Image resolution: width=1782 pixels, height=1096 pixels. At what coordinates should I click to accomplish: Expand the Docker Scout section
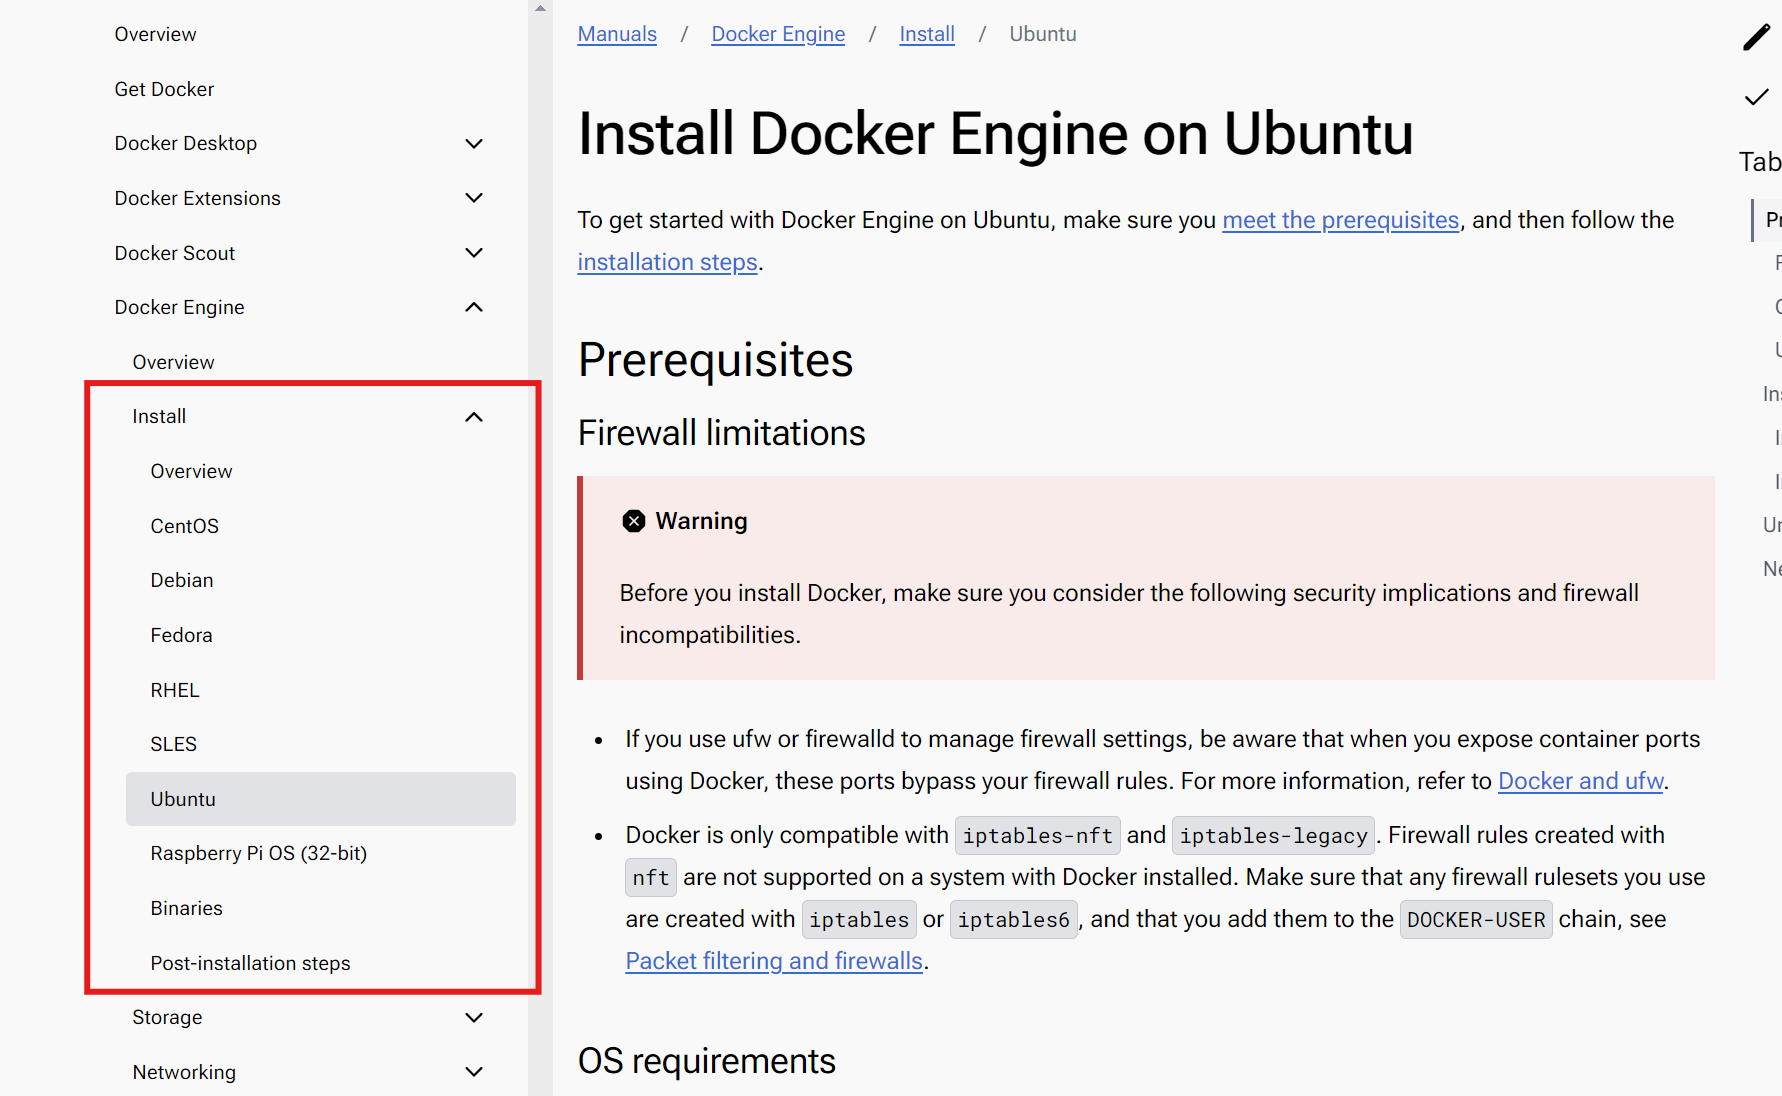pos(474,253)
